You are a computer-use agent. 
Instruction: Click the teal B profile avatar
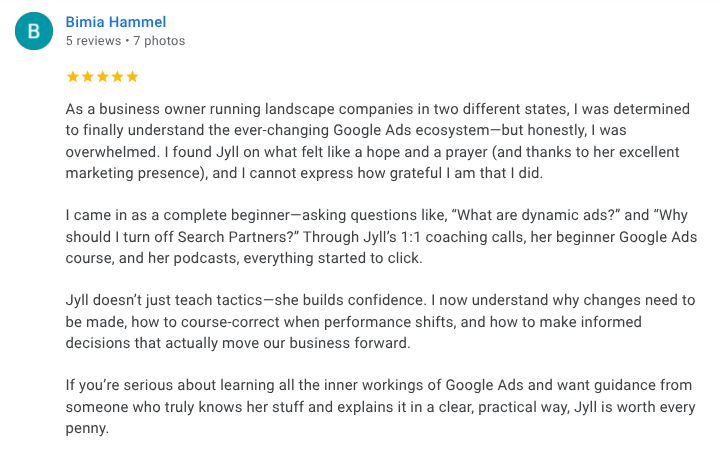34,31
